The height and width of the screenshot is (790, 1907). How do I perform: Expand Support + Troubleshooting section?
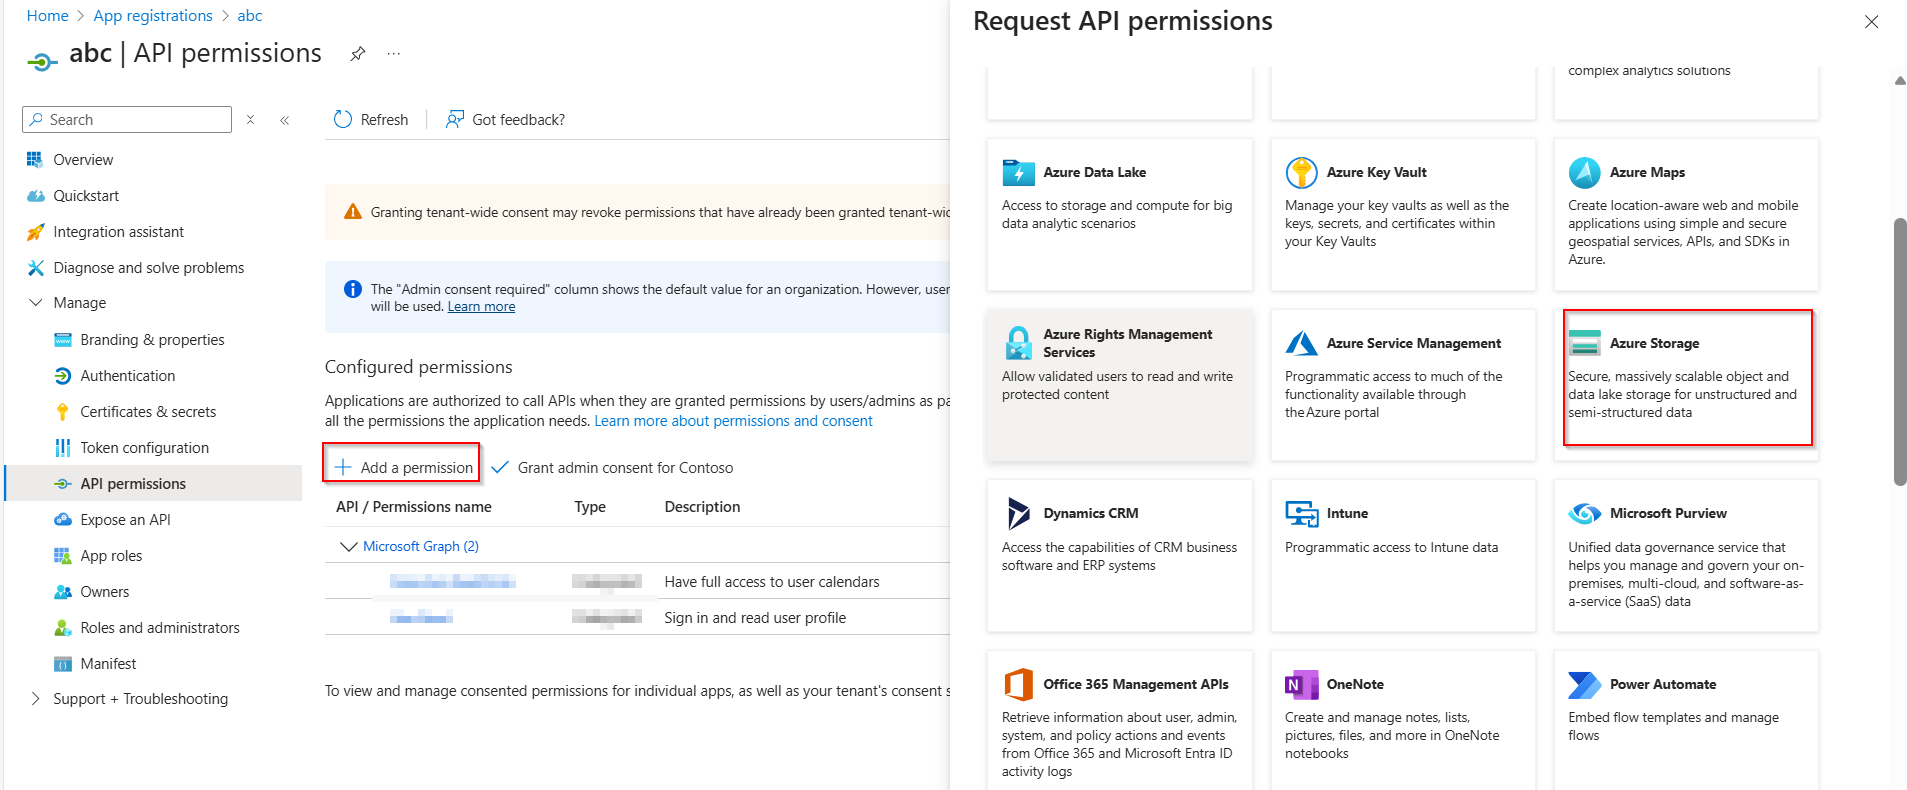(x=36, y=699)
